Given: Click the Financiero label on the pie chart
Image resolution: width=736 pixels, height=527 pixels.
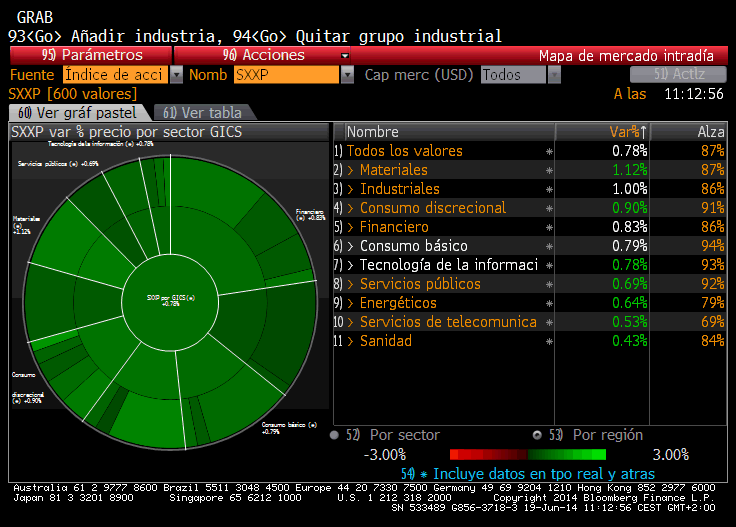Looking at the screenshot, I should (310, 214).
